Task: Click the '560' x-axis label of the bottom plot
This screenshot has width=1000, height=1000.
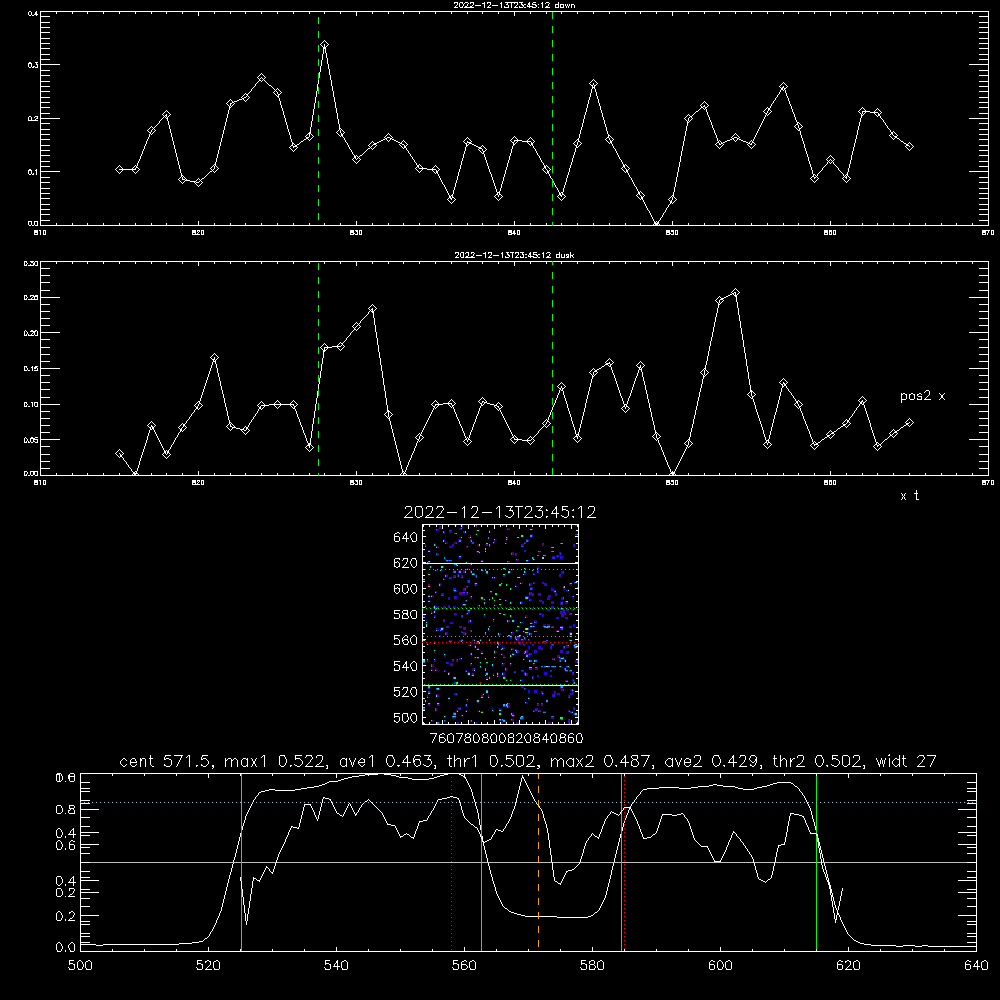Action: click(464, 966)
